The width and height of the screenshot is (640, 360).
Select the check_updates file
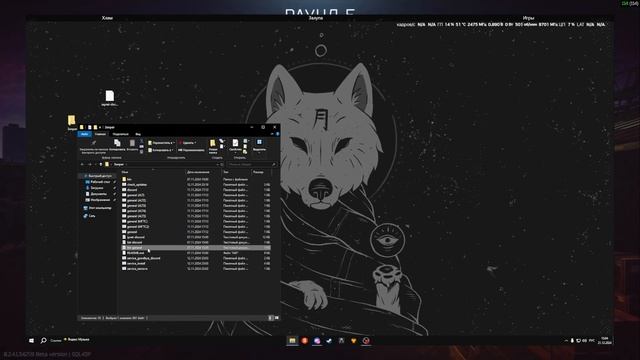point(196,184)
